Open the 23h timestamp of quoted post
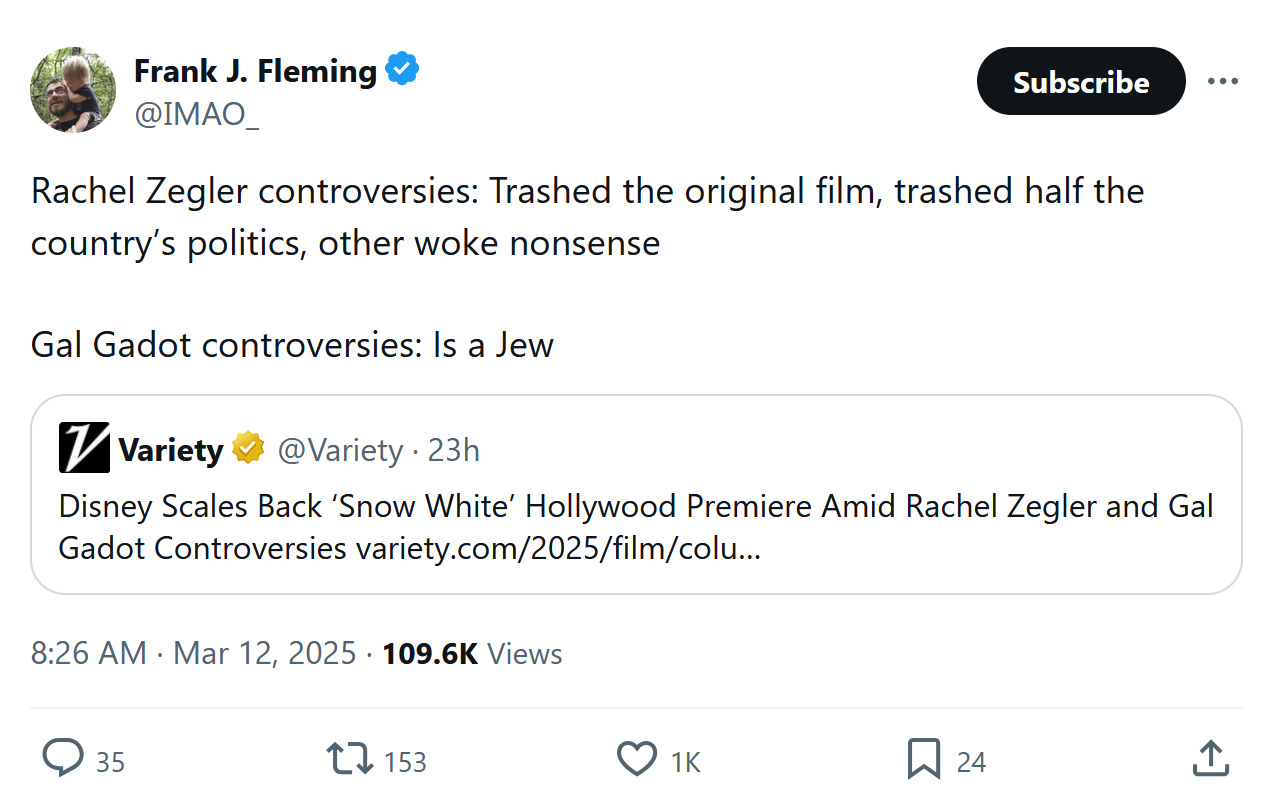The image size is (1266, 801). coord(454,450)
